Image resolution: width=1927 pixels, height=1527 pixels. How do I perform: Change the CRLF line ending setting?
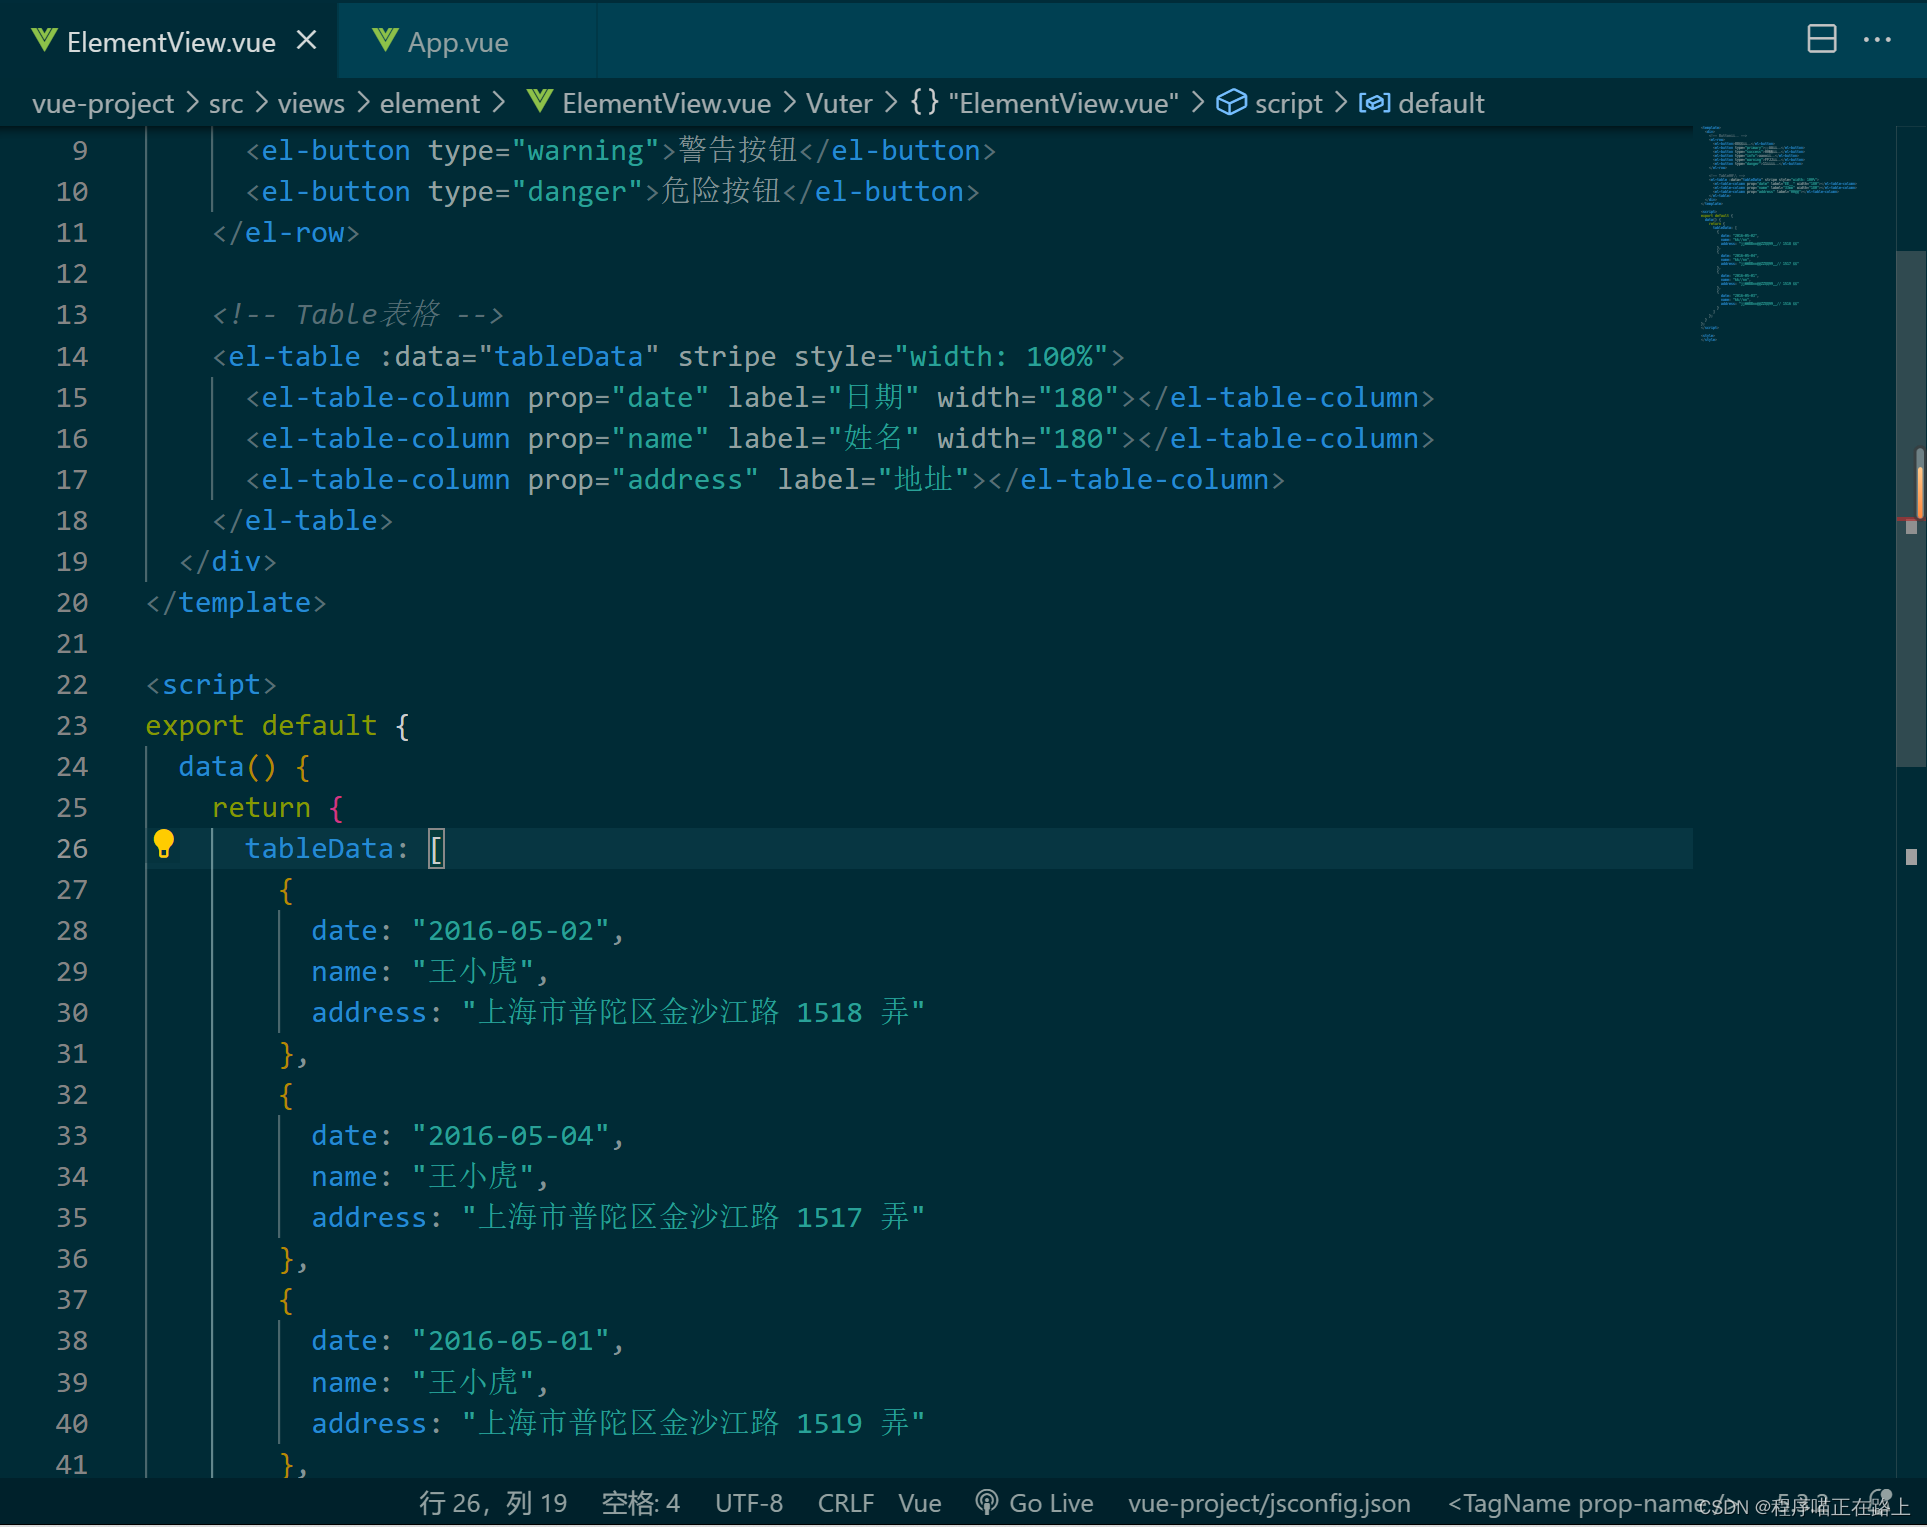[x=845, y=1503]
